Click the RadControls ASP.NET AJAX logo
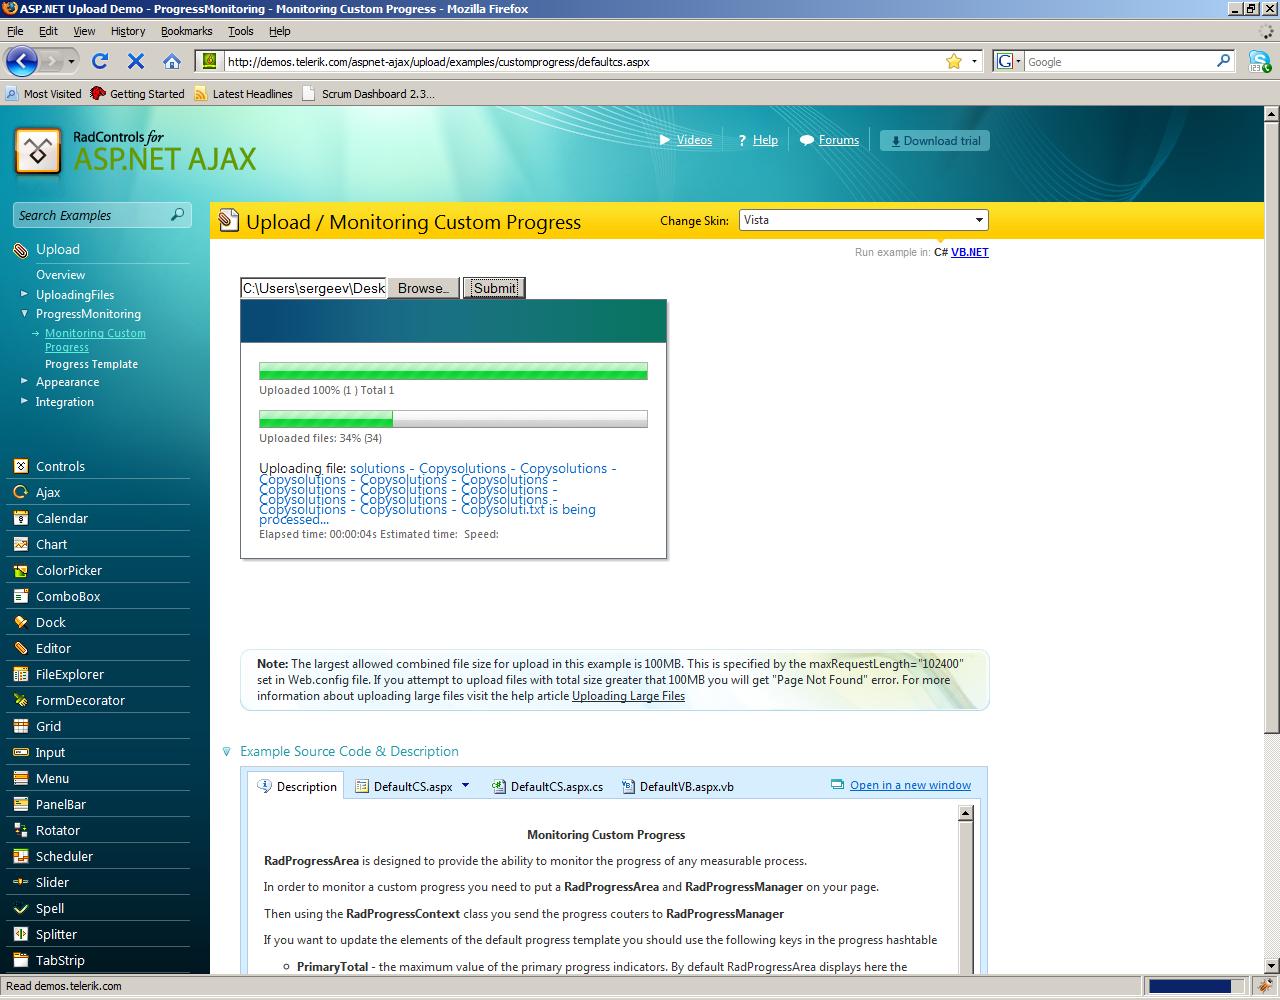This screenshot has width=1280, height=1000. (x=135, y=151)
